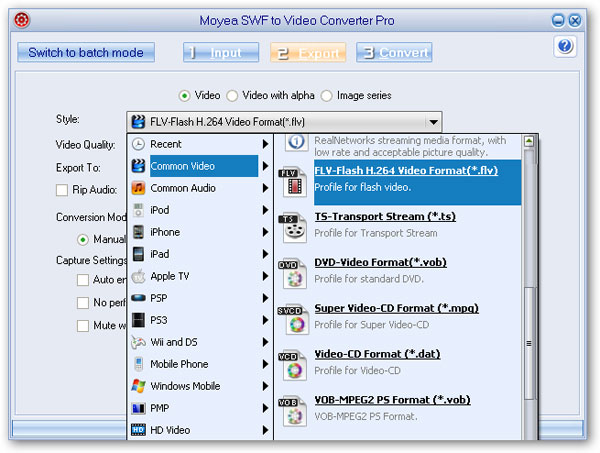The image size is (600, 453).
Task: Click the Style combo box field
Action: (x=284, y=122)
